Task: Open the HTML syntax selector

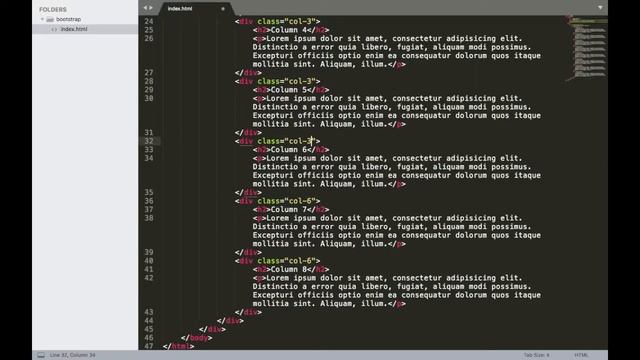Action: (x=581, y=355)
